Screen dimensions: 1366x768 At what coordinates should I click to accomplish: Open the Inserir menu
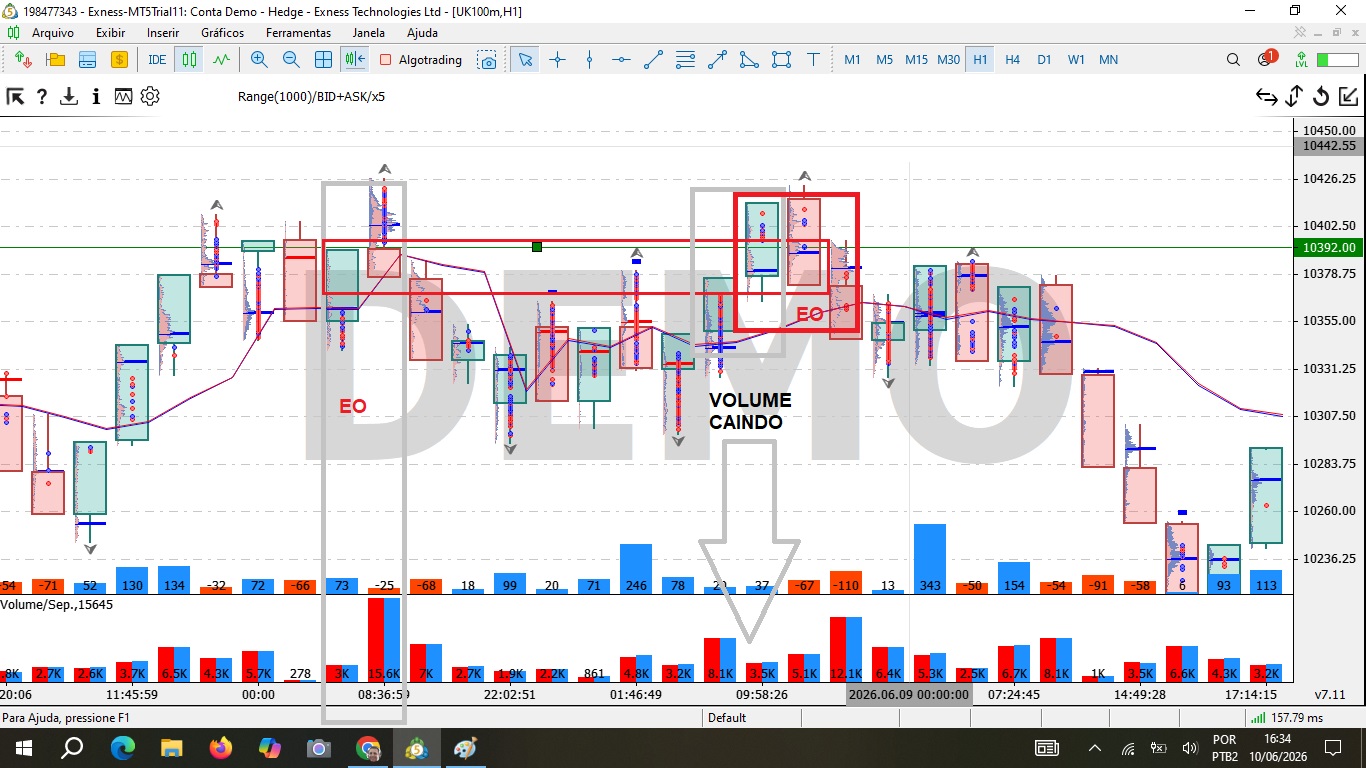[x=163, y=33]
